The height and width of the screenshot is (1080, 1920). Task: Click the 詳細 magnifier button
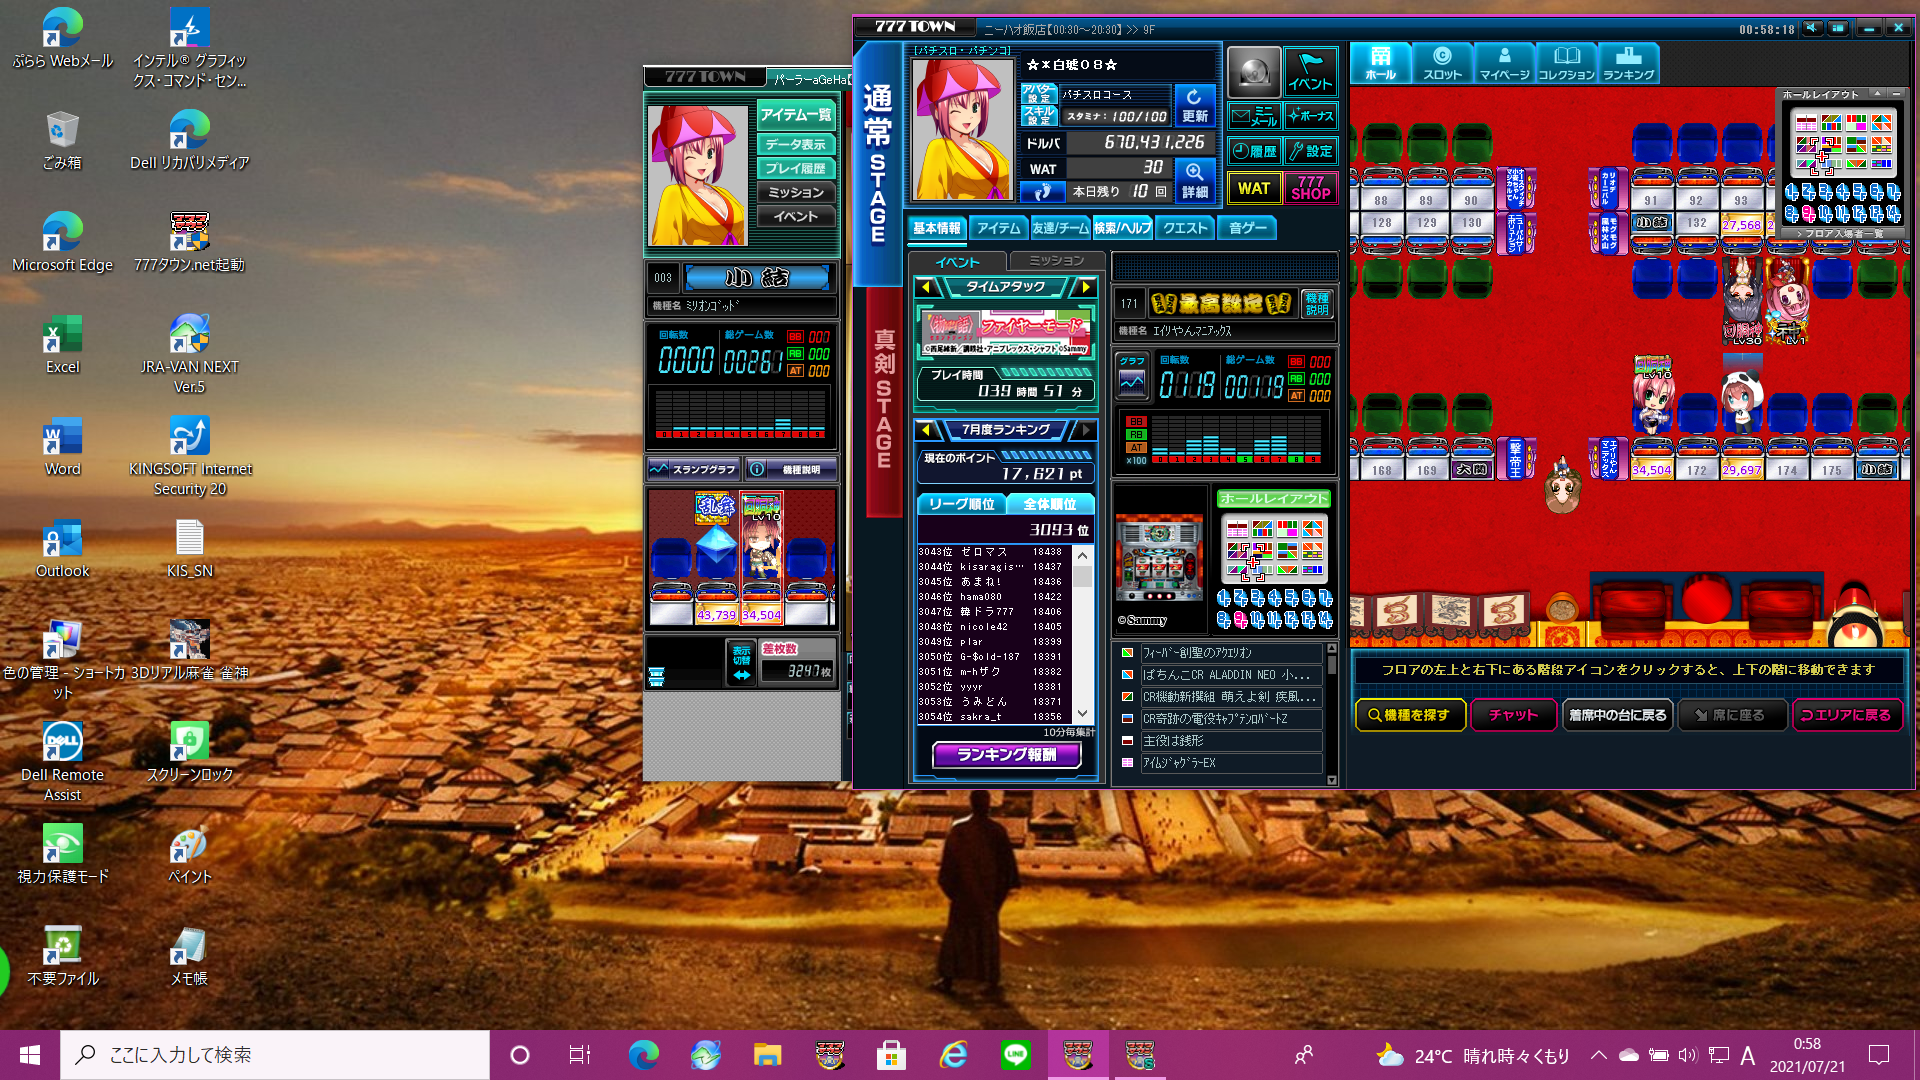coord(1194,181)
